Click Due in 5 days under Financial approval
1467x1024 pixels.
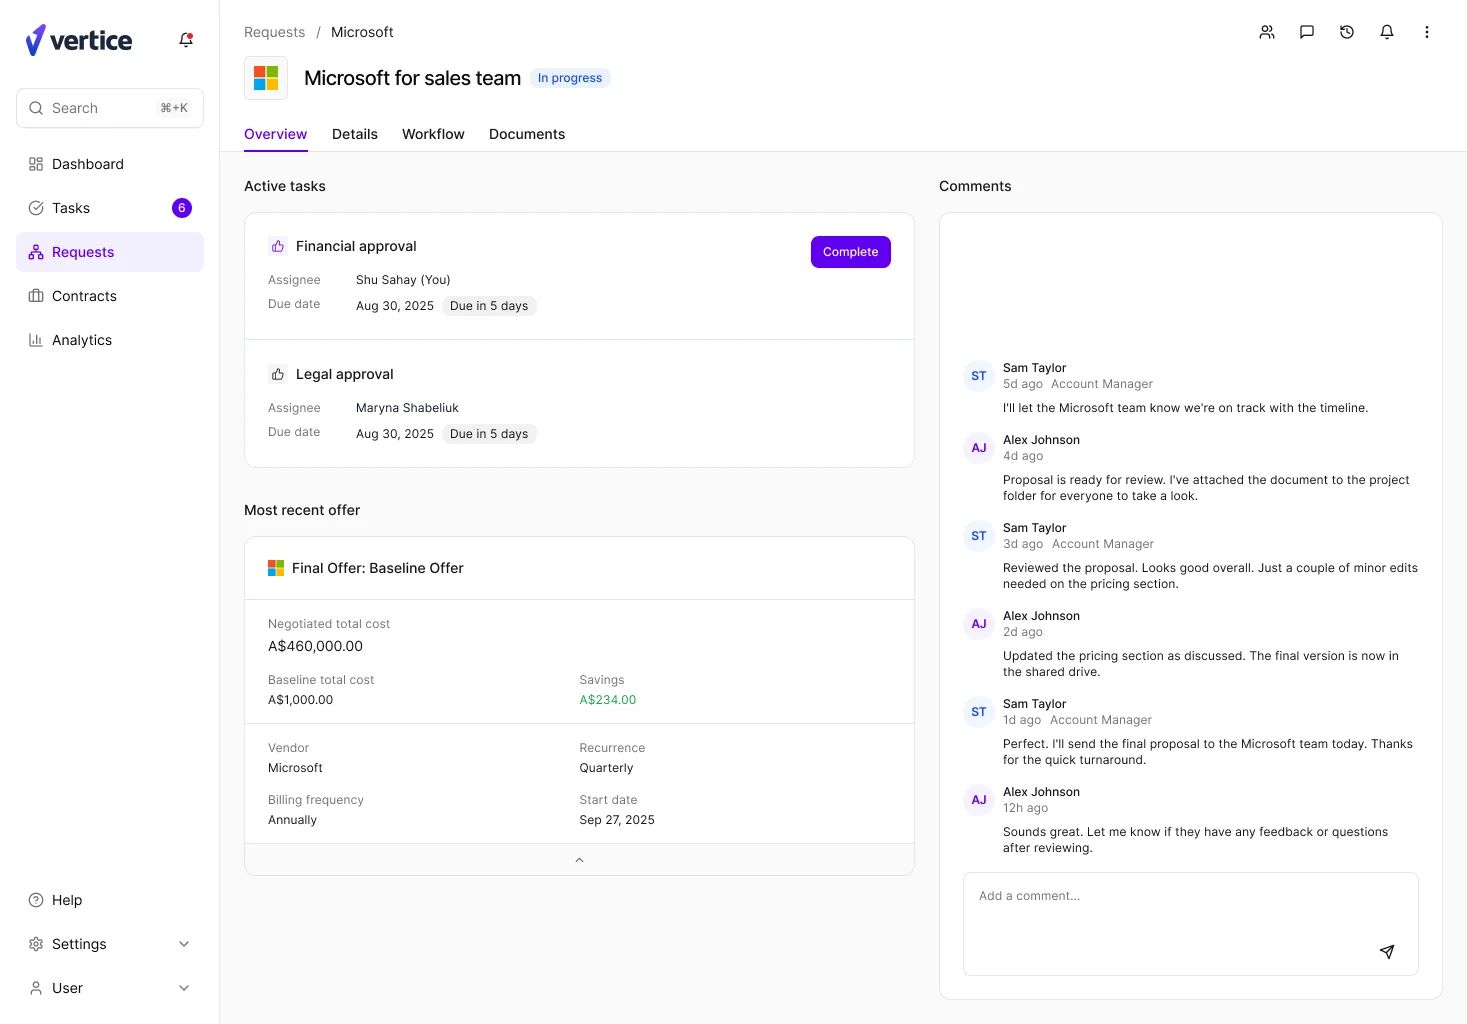[489, 306]
